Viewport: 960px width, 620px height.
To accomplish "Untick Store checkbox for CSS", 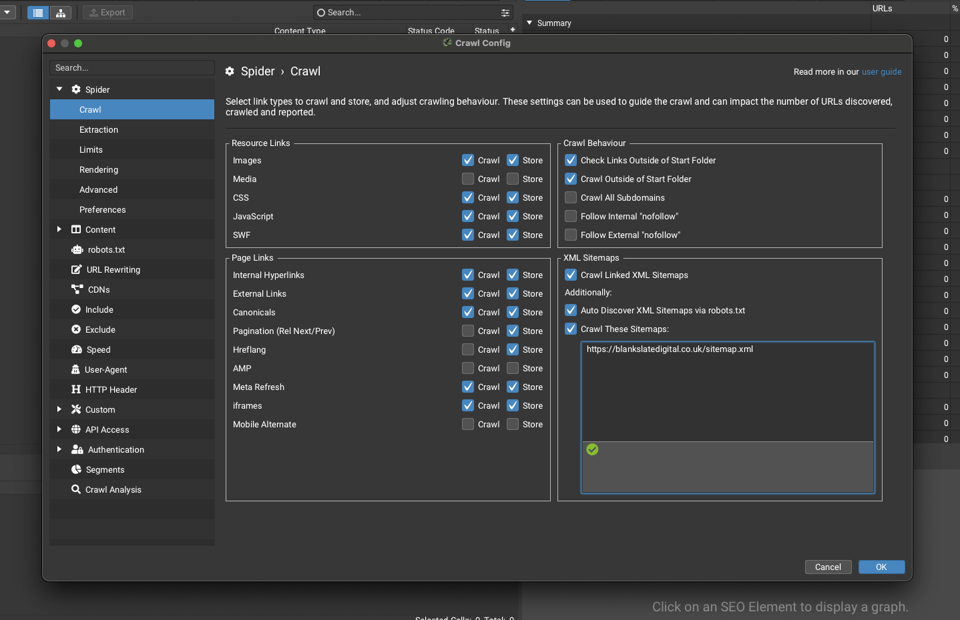I will pyautogui.click(x=512, y=198).
